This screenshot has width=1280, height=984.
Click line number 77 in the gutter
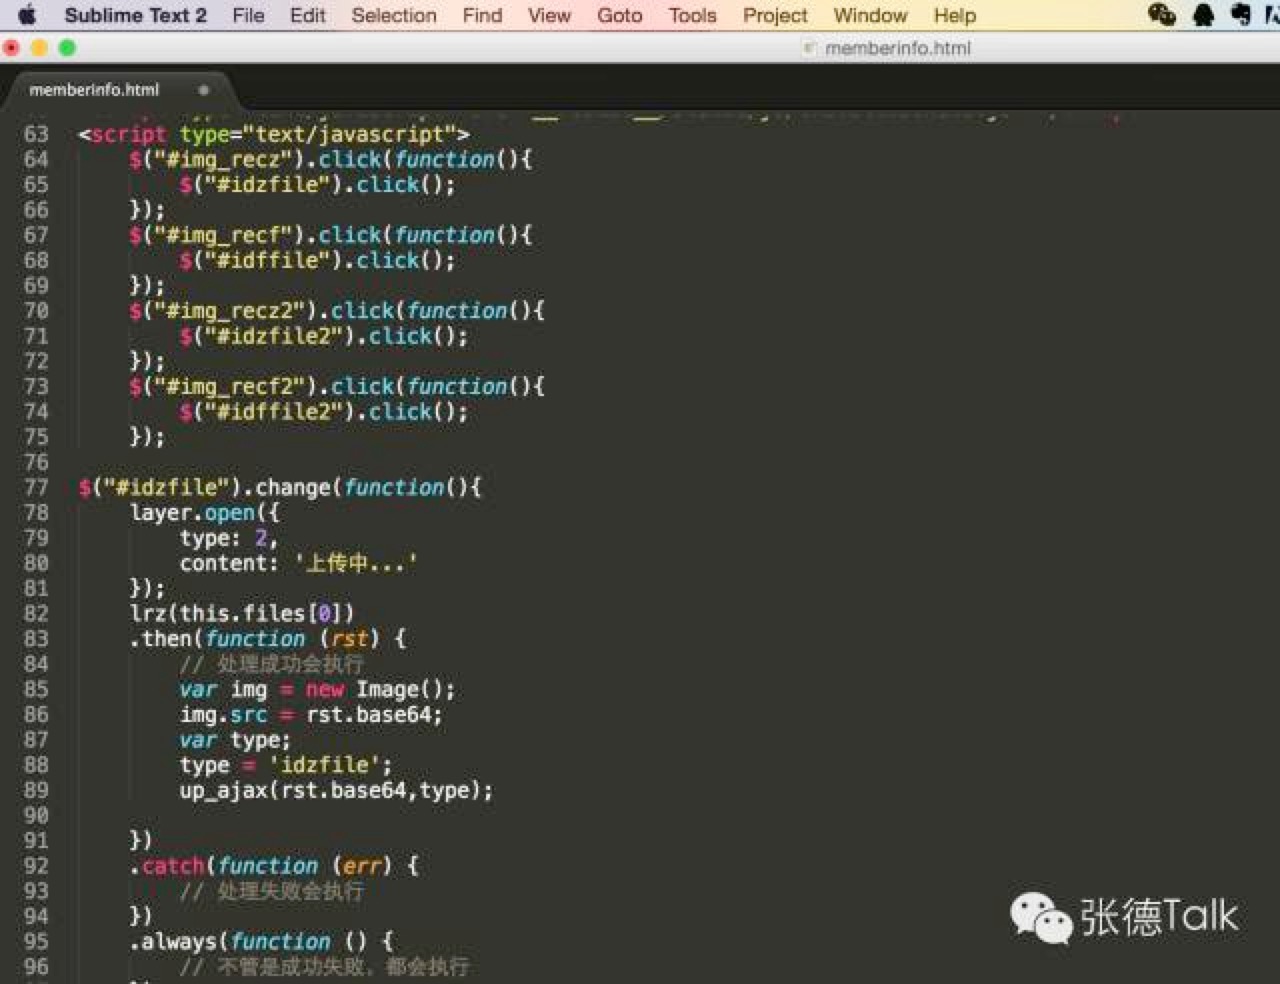pos(36,487)
